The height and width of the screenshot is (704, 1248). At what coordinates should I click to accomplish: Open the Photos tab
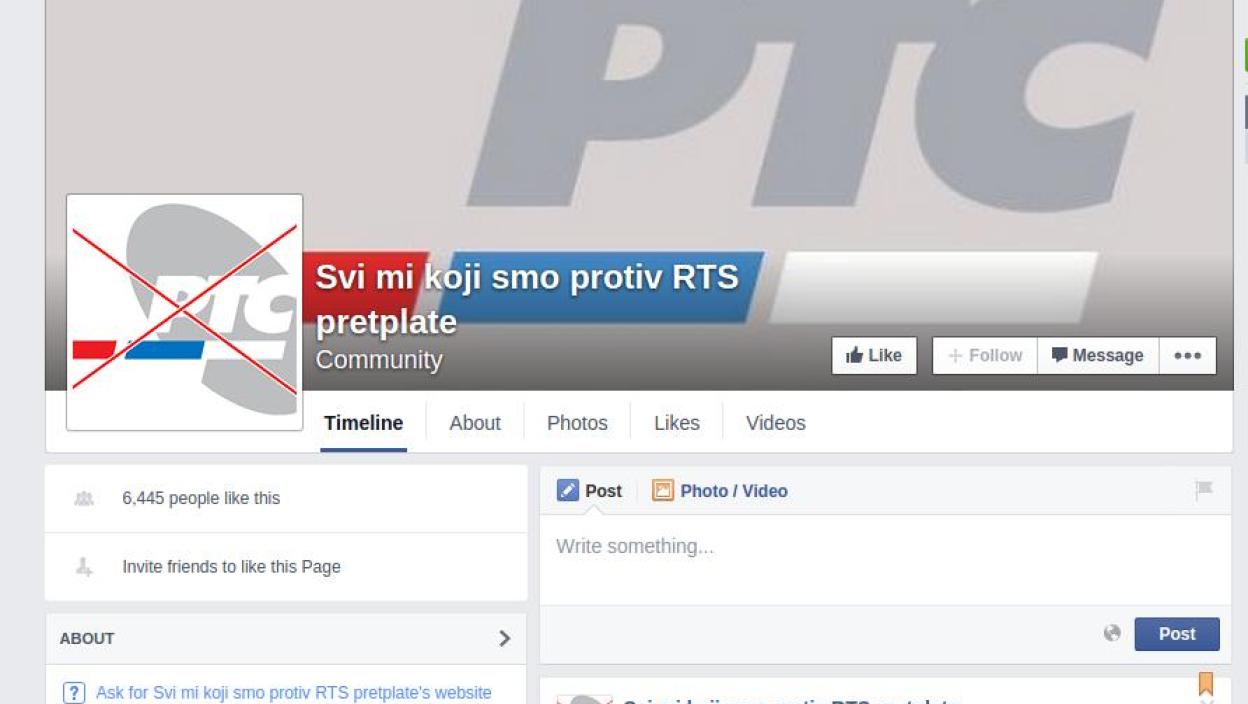[577, 423]
